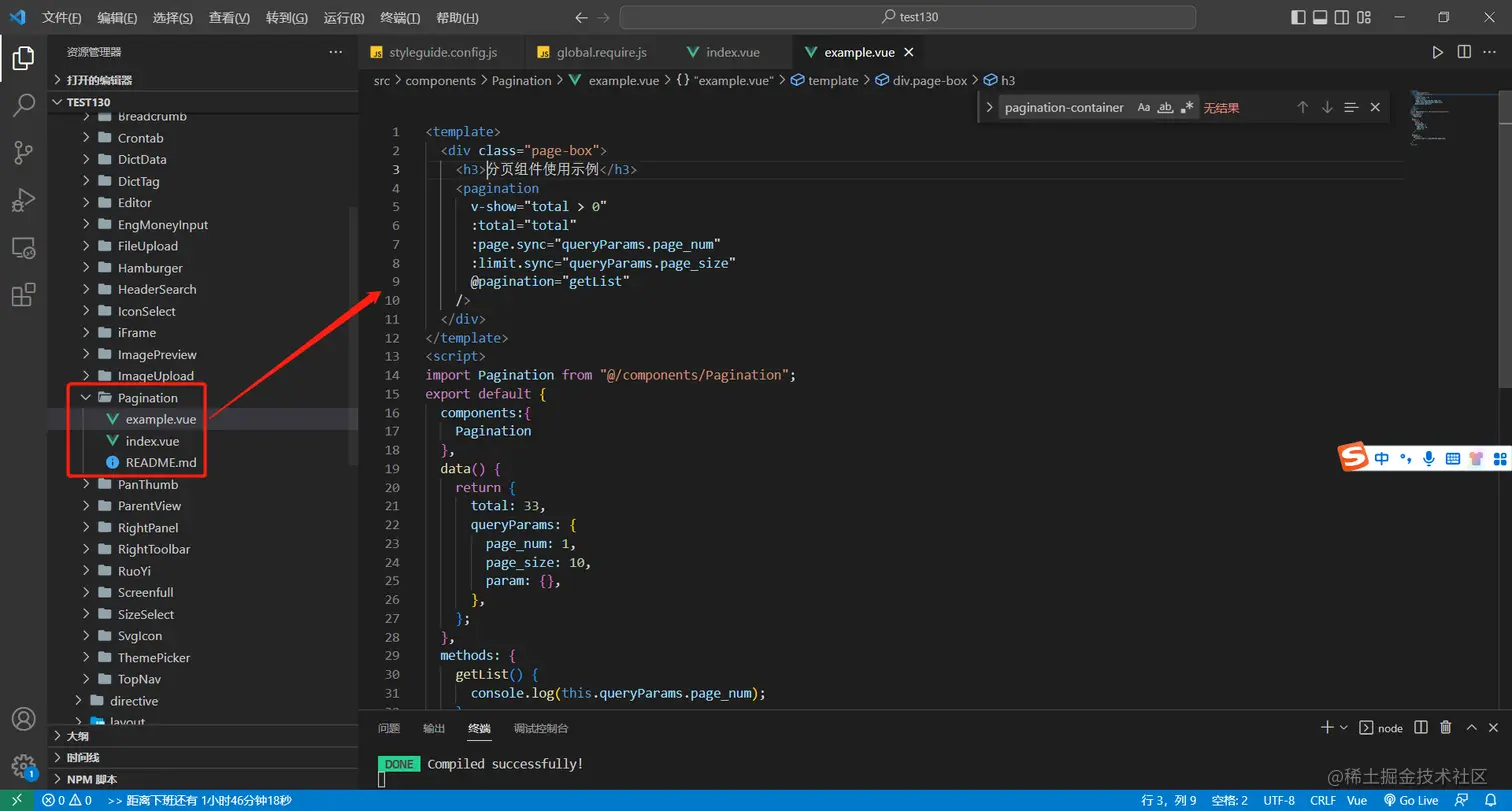Screen dimensions: 1512x811
Task: Switch to 输出 panel tab
Action: (x=434, y=728)
